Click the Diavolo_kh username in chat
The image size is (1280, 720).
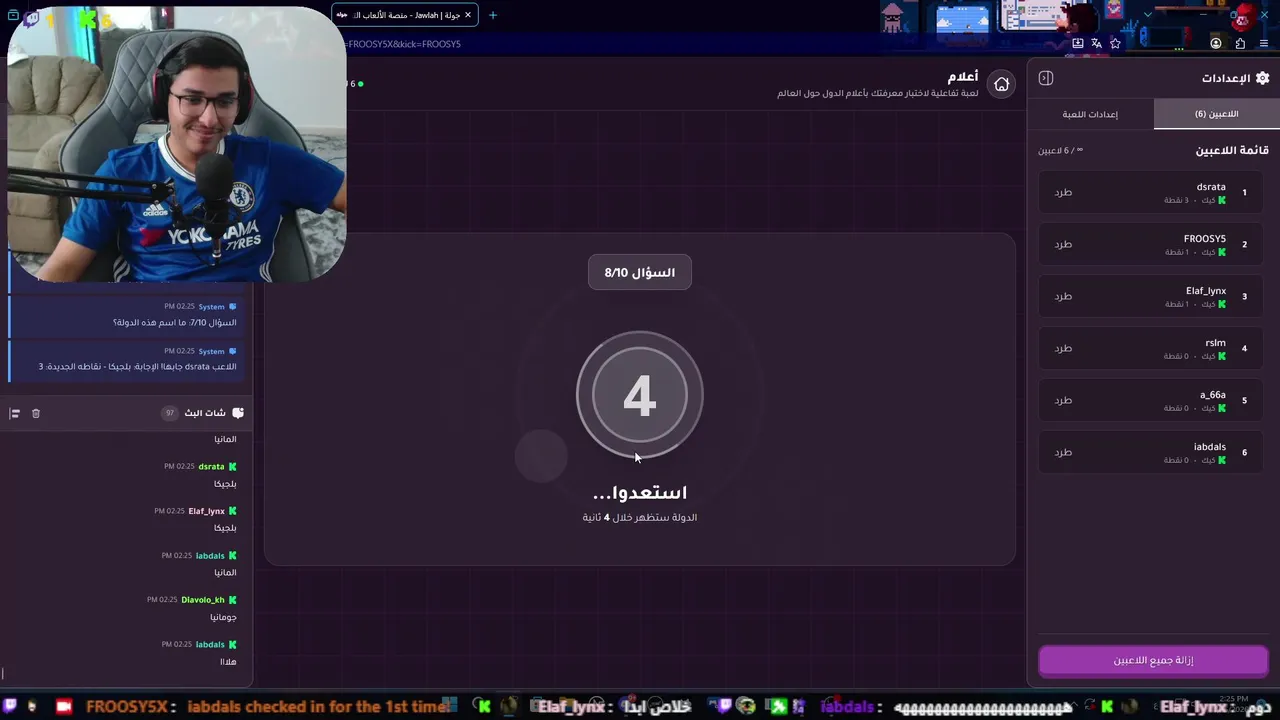click(203, 600)
